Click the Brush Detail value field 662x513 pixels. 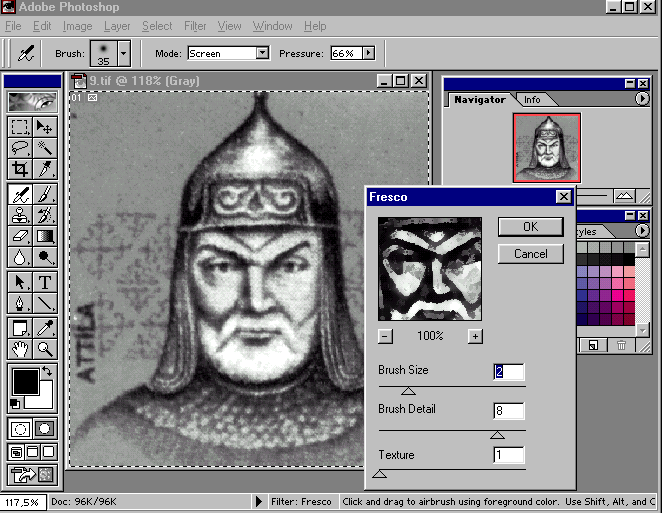(x=509, y=410)
